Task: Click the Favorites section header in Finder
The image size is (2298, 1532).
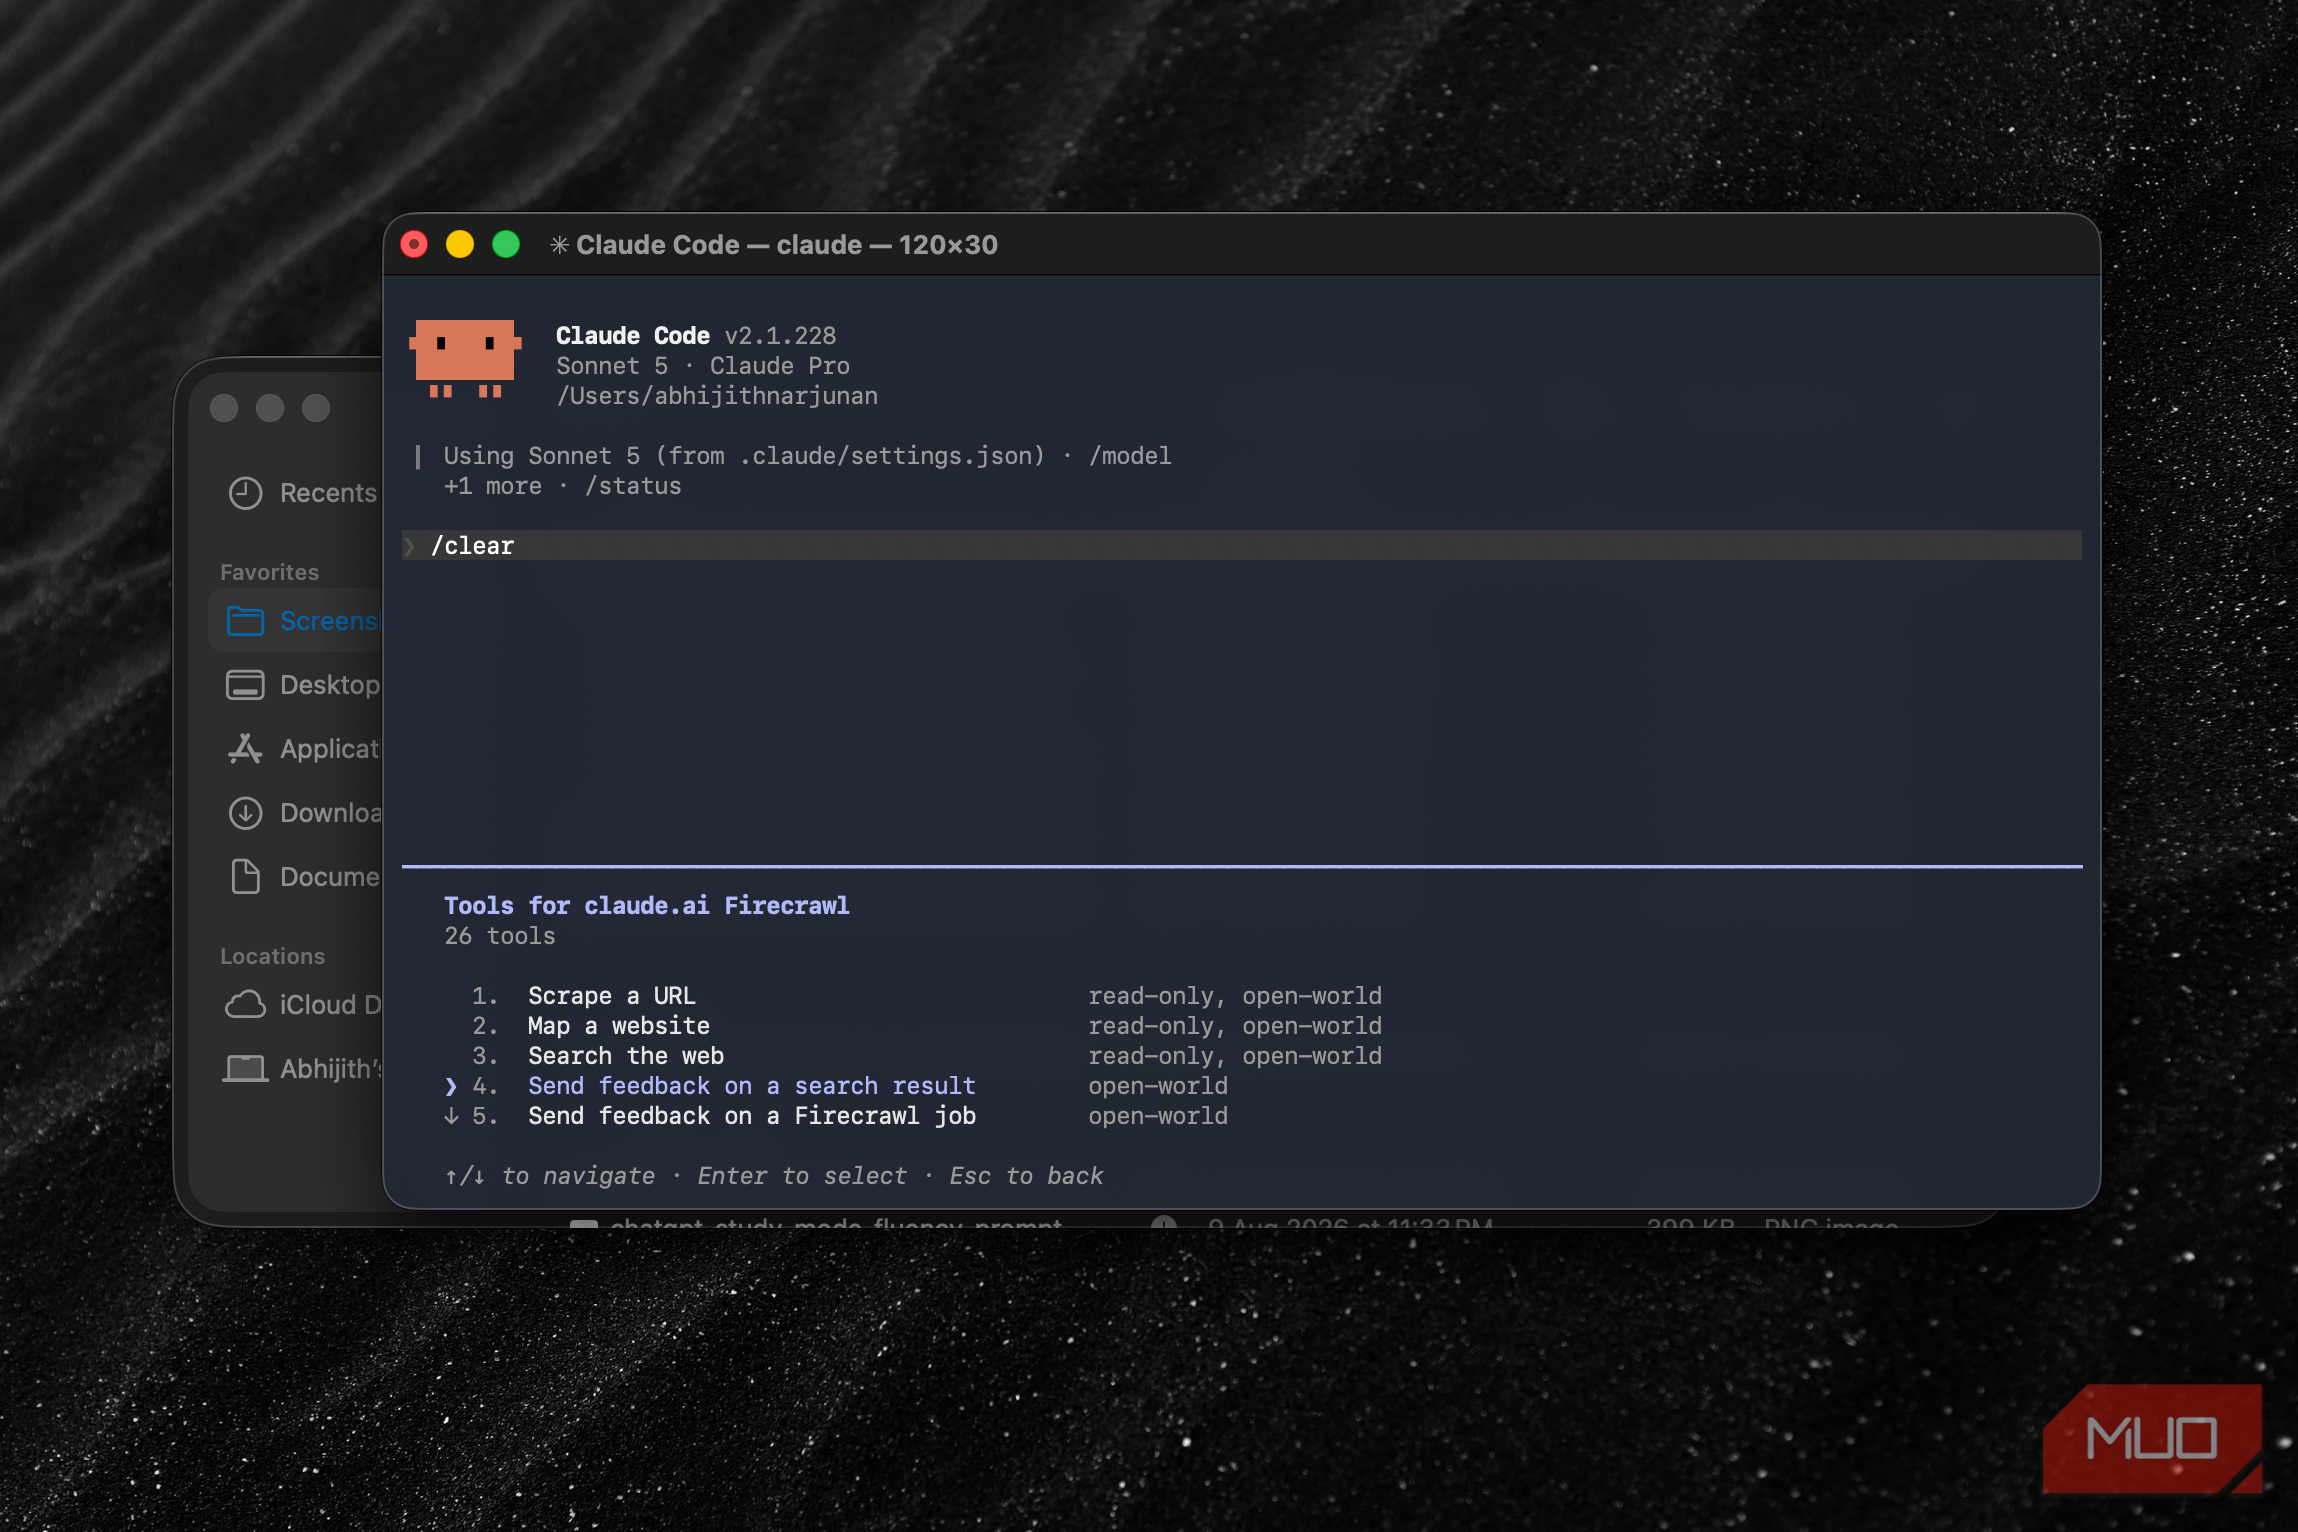Action: 269,572
